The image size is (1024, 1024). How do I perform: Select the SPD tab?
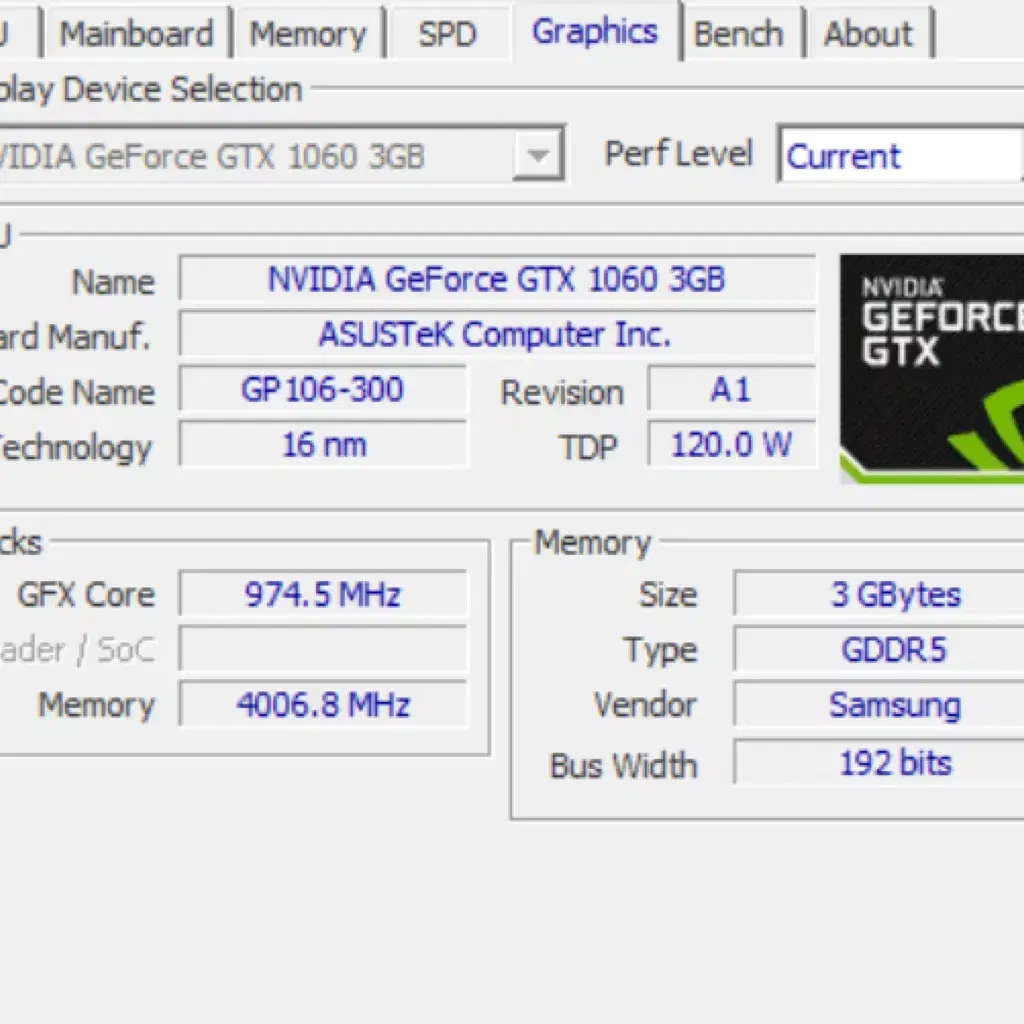click(x=447, y=33)
